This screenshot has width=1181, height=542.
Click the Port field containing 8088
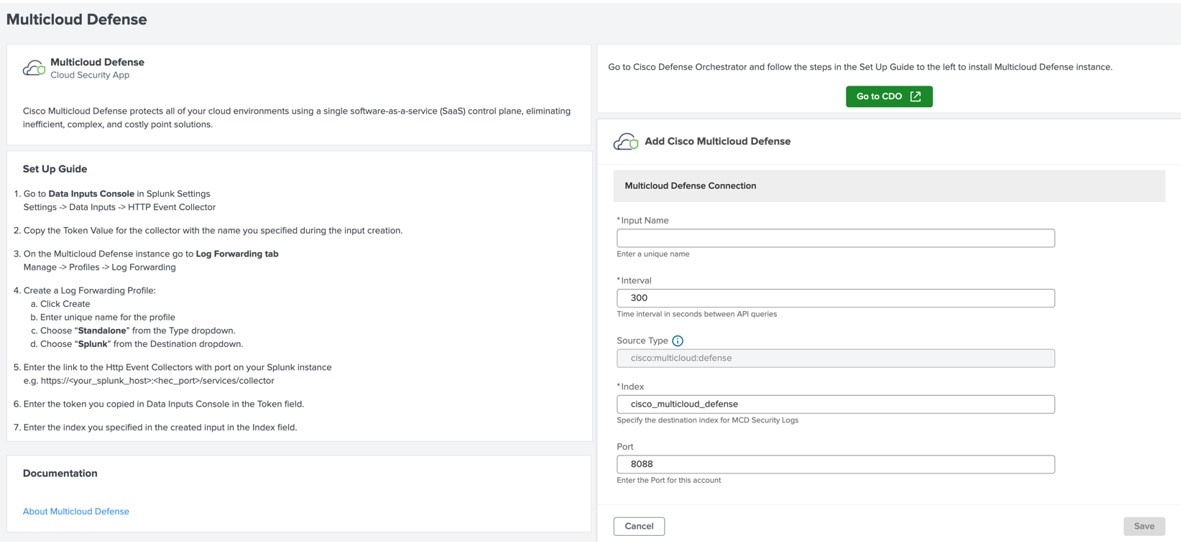835,464
